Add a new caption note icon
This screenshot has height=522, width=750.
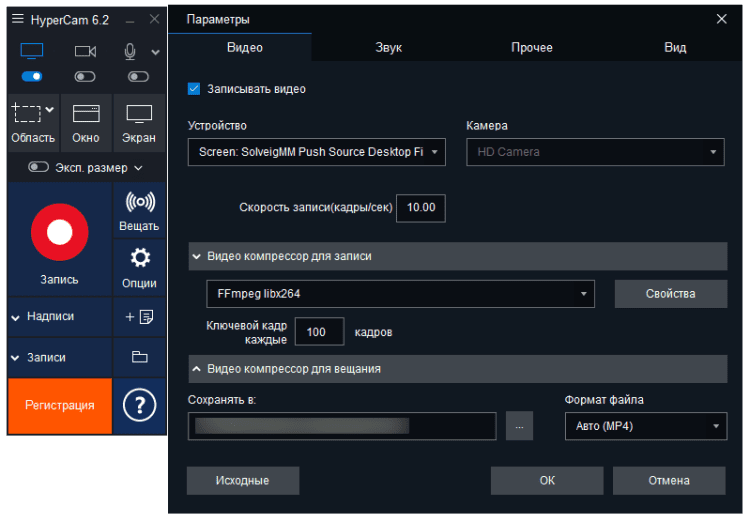click(139, 316)
